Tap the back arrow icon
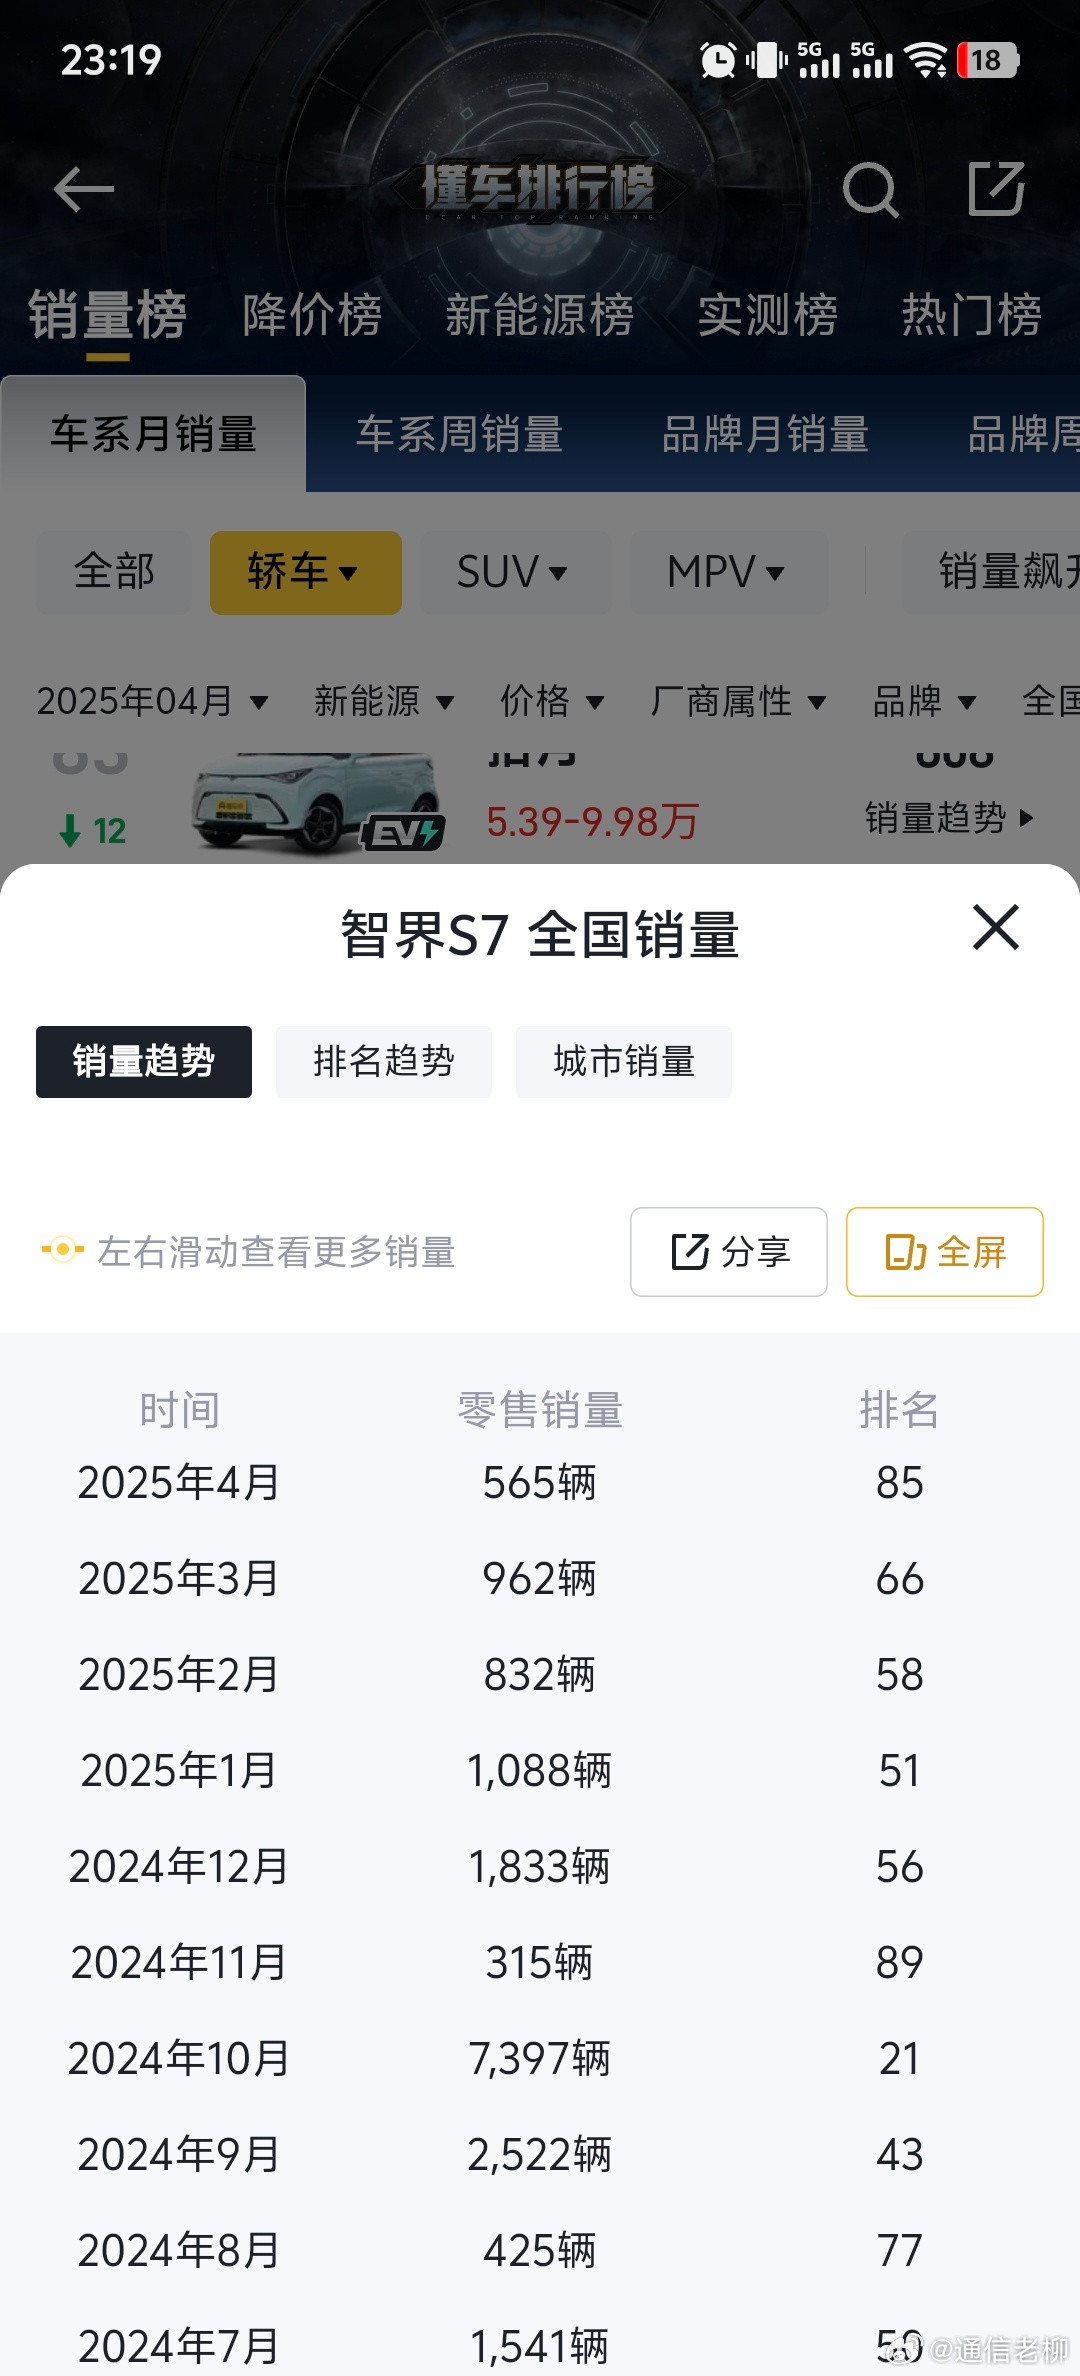1080x2376 pixels. [84, 189]
